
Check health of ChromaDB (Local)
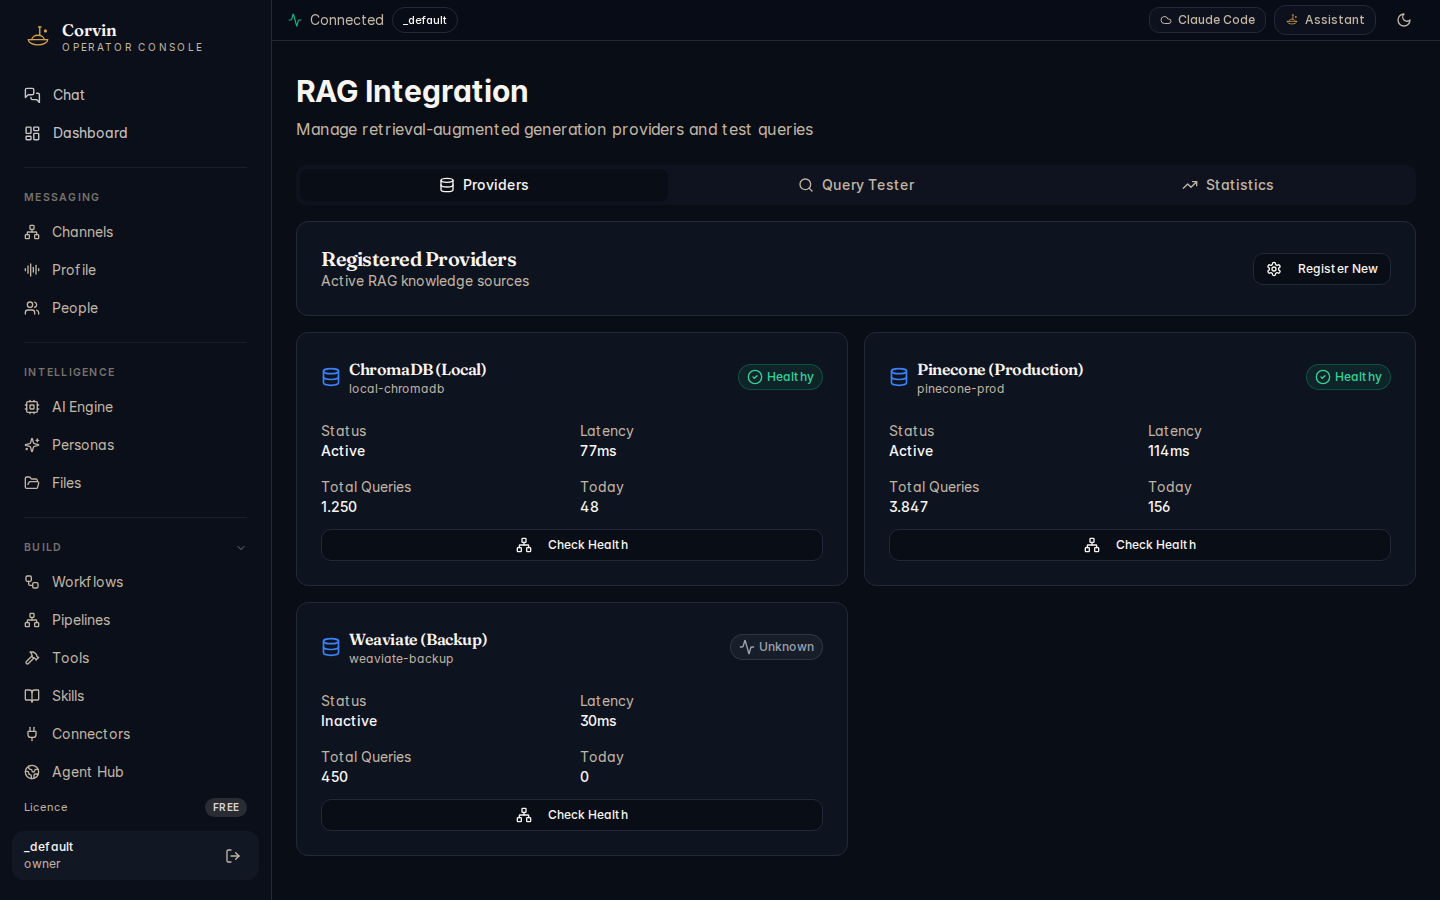pyautogui.click(x=572, y=545)
